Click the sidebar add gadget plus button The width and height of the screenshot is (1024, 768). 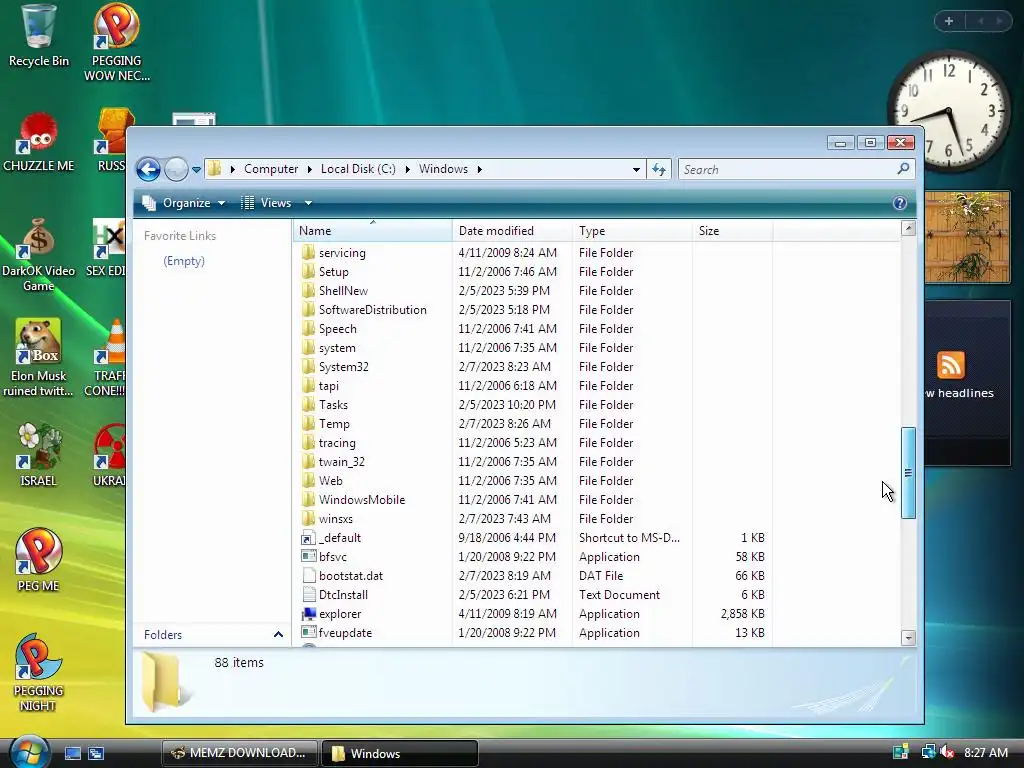(x=949, y=21)
